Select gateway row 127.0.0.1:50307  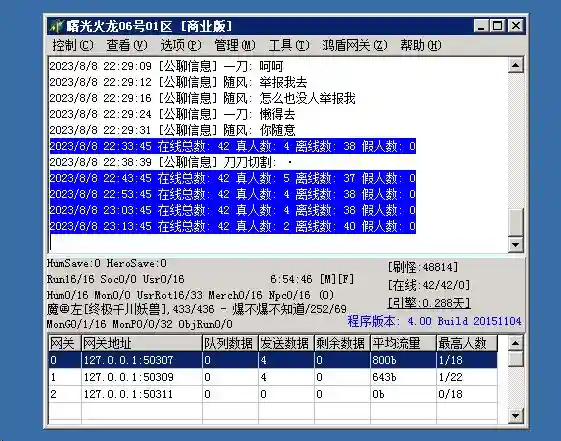273,360
